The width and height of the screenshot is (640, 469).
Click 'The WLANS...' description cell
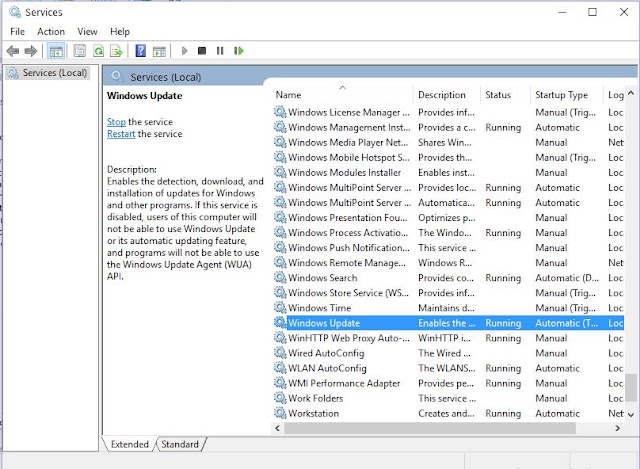click(447, 368)
